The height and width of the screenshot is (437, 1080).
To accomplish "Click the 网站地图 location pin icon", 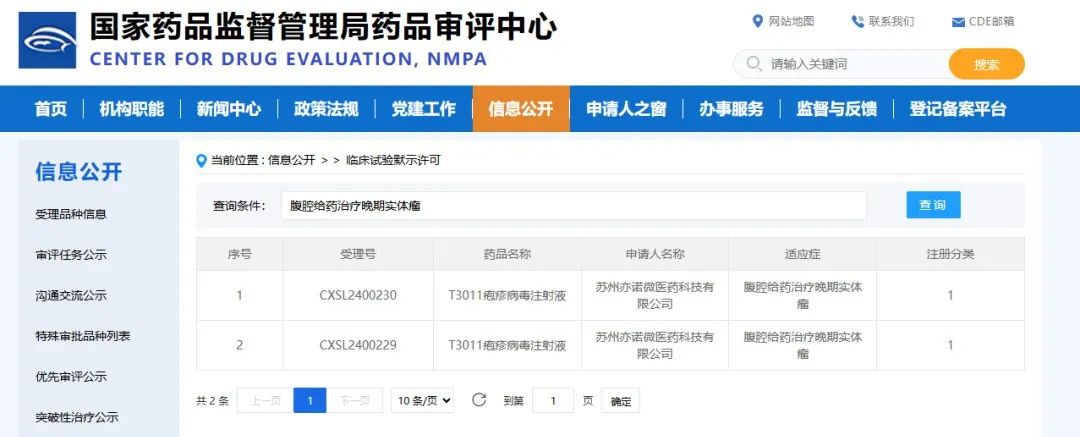I will click(758, 21).
